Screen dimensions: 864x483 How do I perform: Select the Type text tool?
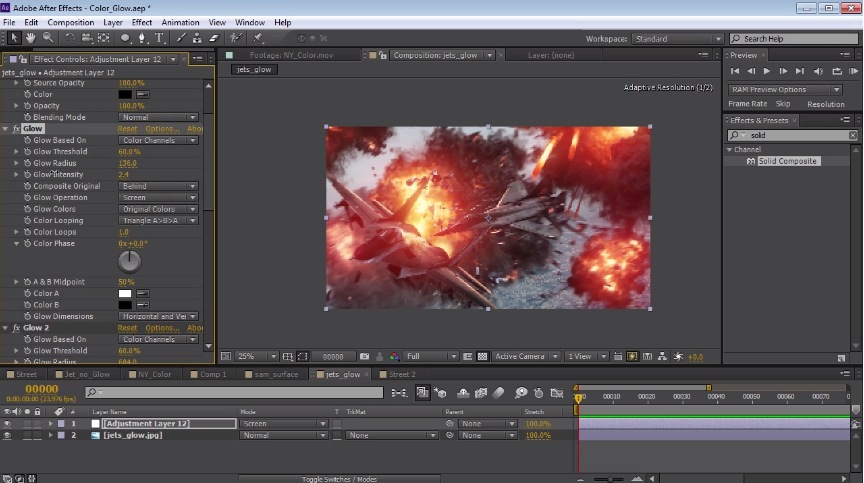point(160,38)
